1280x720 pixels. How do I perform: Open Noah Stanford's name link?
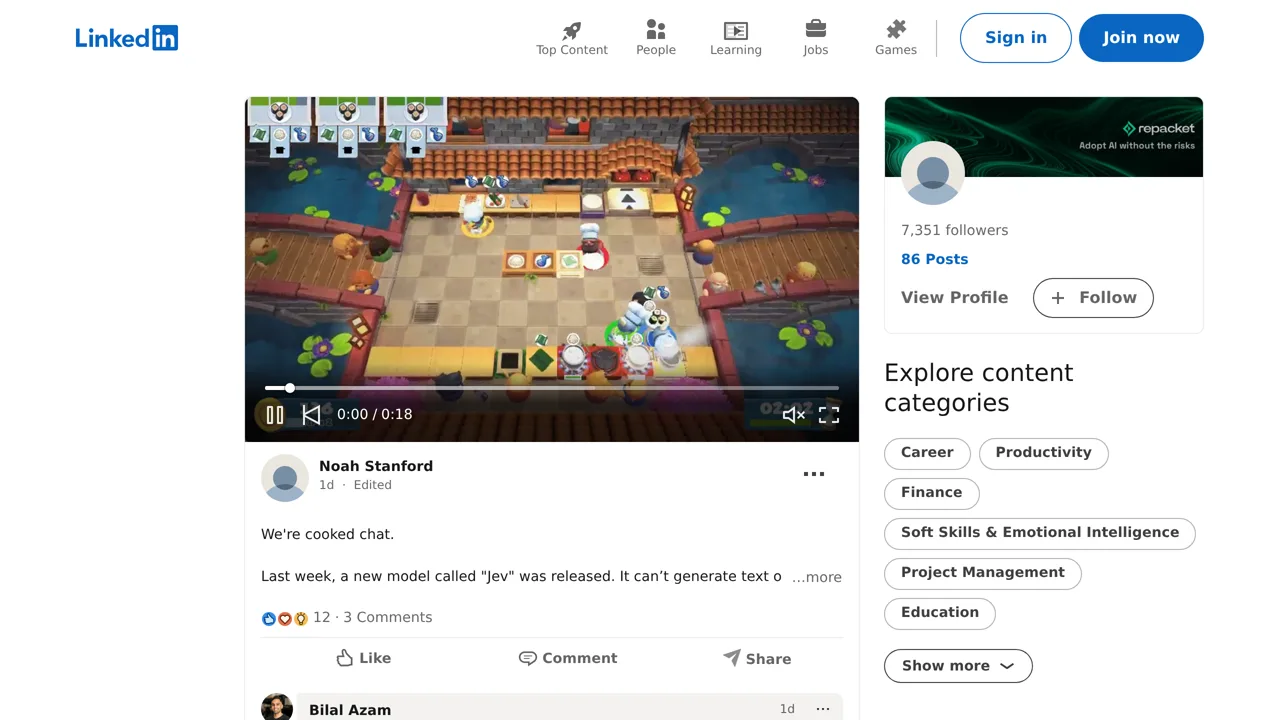point(376,466)
